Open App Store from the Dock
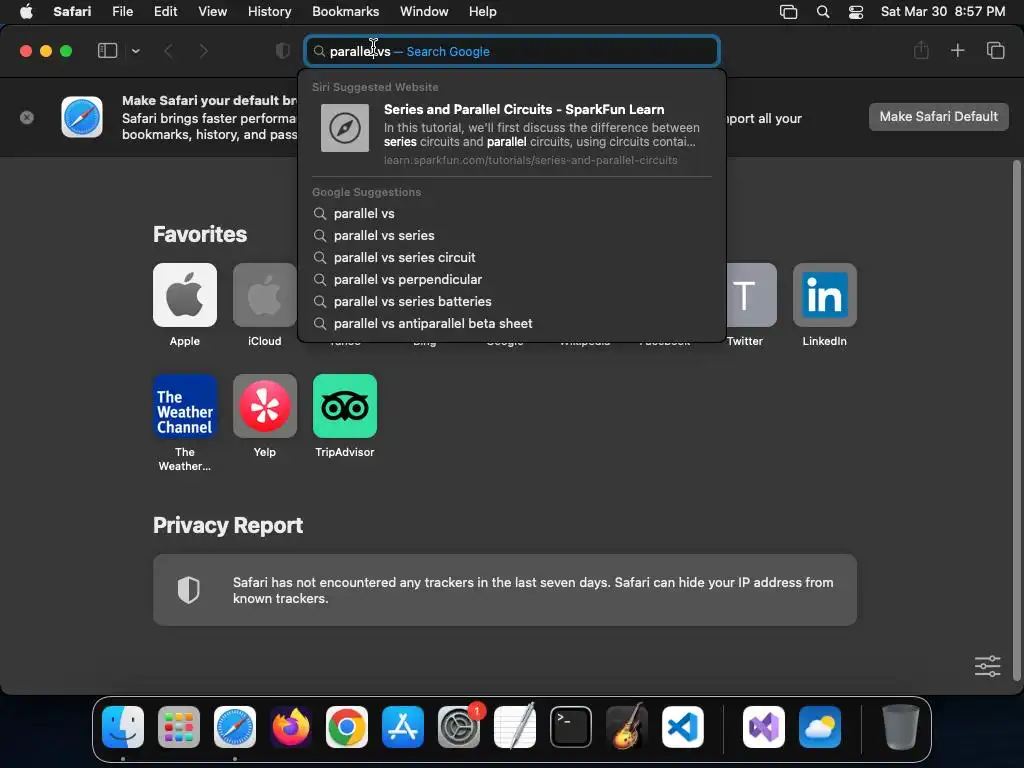Image resolution: width=1024 pixels, height=768 pixels. pos(403,727)
